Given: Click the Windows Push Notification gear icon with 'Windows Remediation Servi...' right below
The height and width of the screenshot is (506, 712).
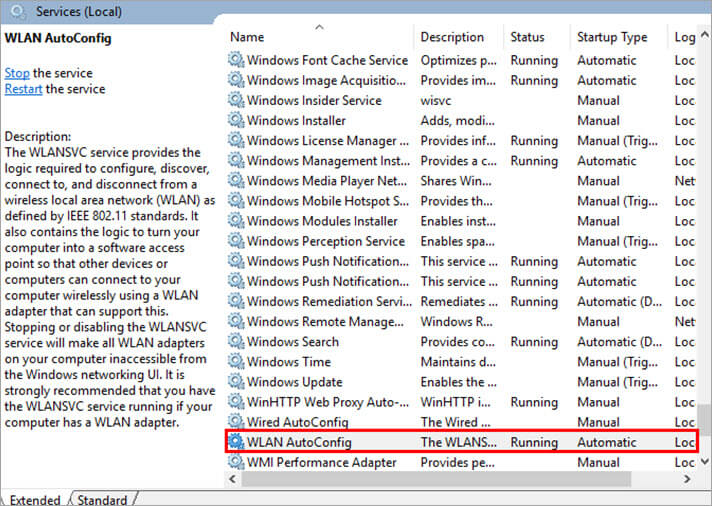Looking at the screenshot, I should click(x=236, y=281).
